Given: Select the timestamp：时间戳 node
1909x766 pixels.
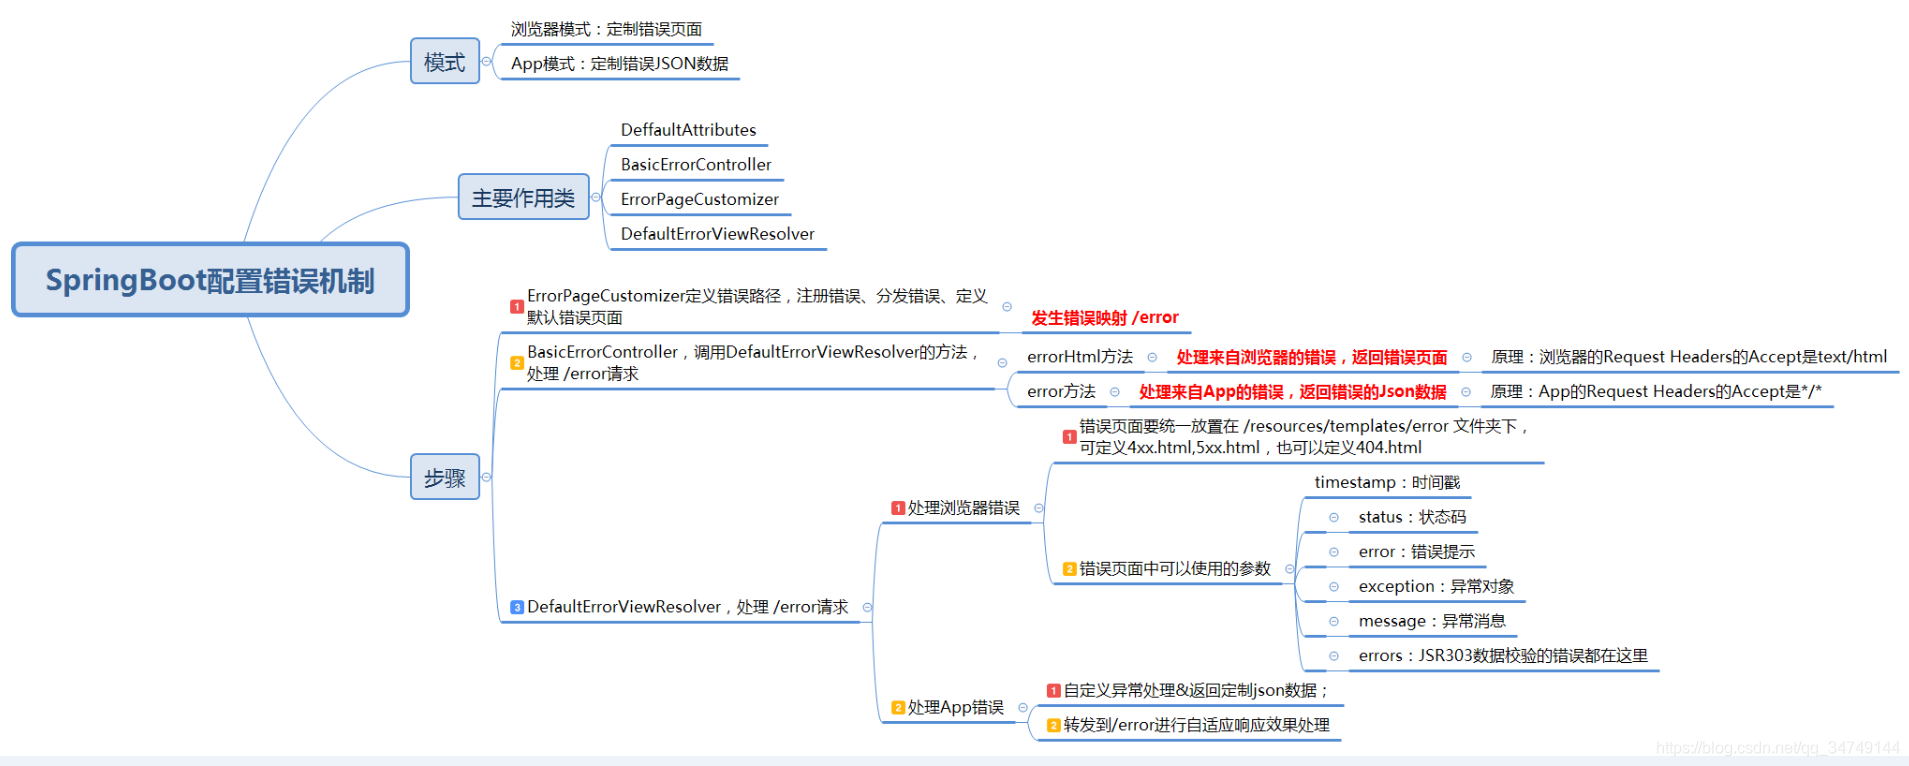Looking at the screenshot, I should (x=1387, y=483).
